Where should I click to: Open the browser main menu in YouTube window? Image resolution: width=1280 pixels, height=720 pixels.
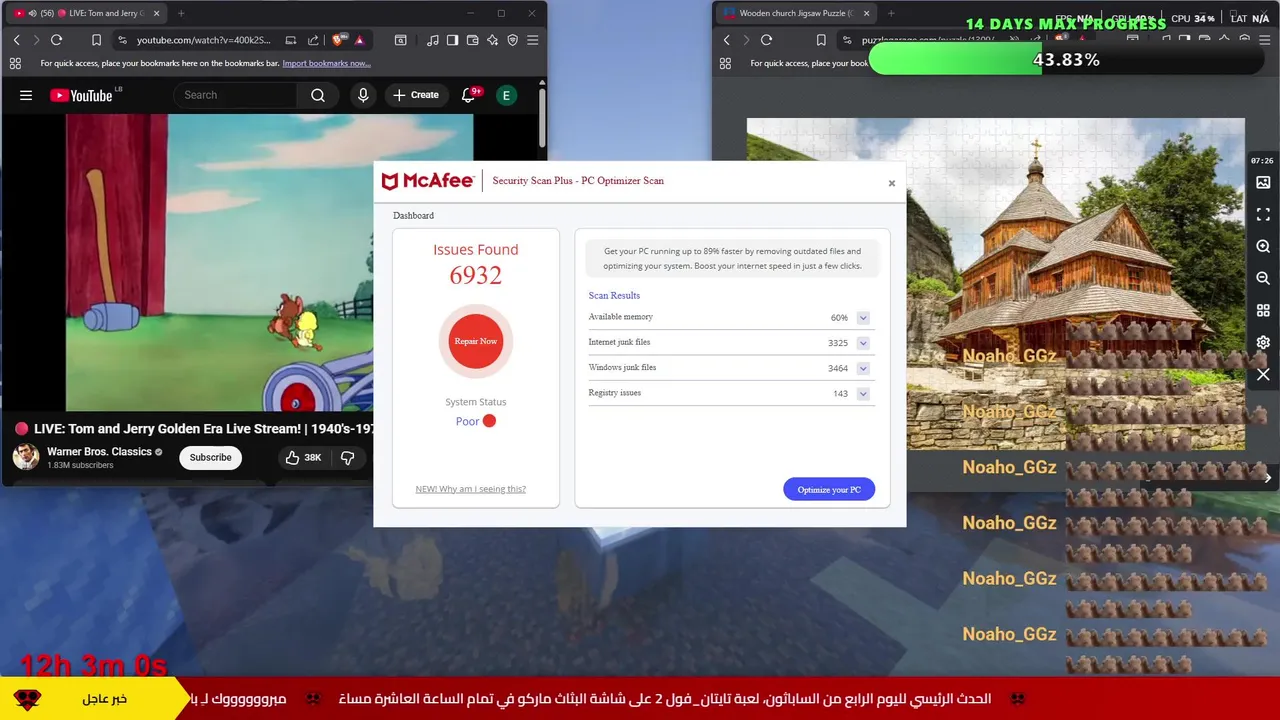[x=532, y=40]
